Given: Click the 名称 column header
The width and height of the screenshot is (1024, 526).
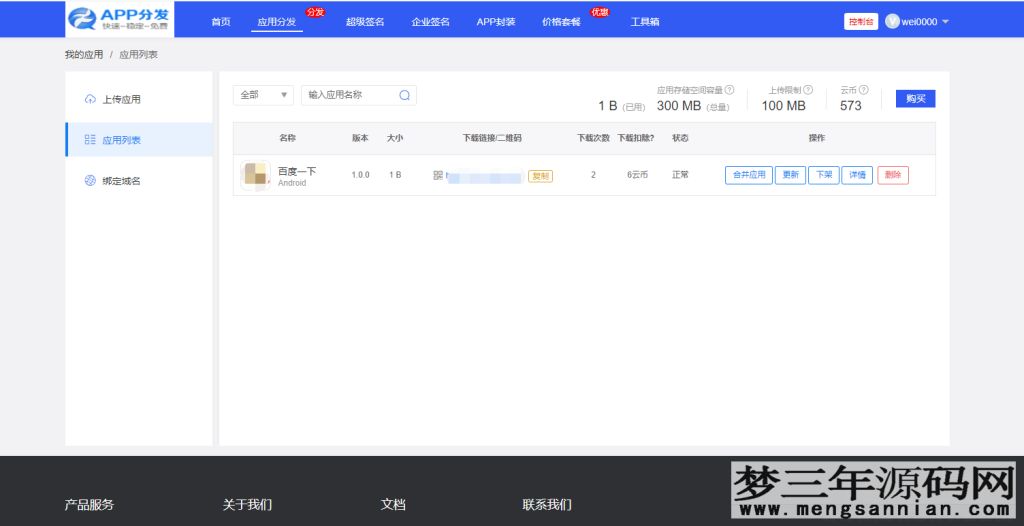Looking at the screenshot, I should [287, 139].
